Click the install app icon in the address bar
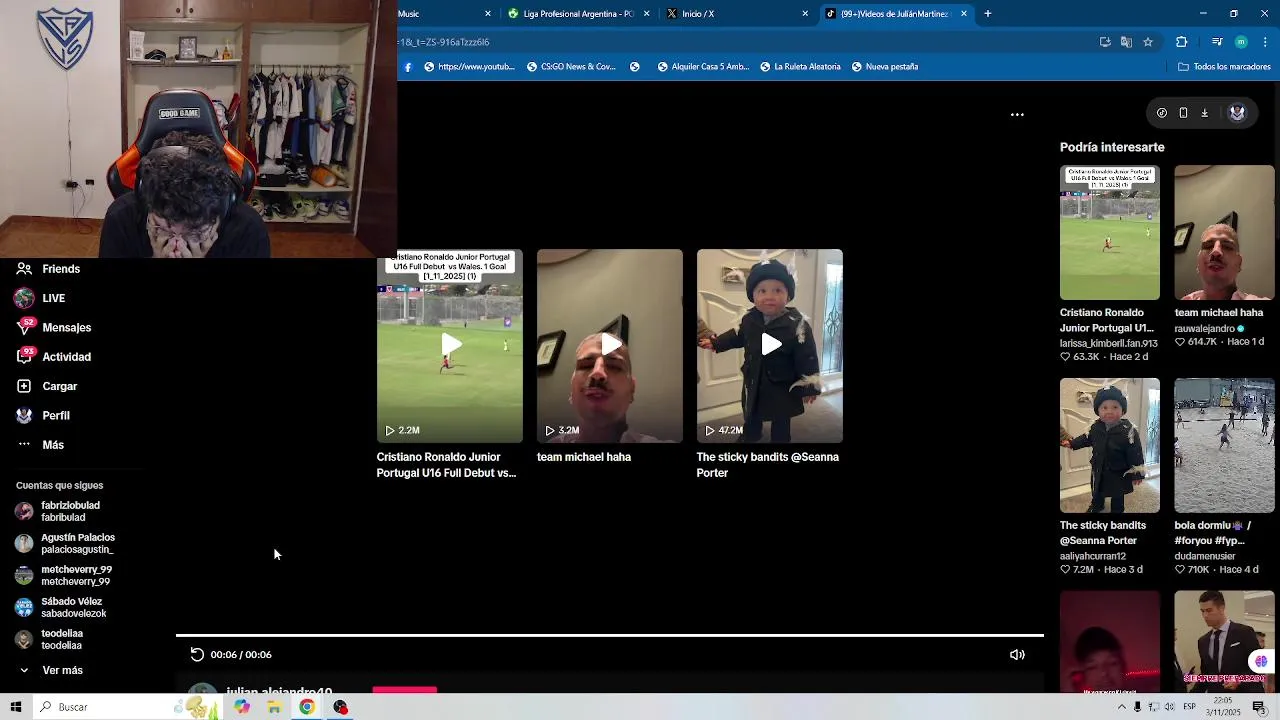Screen dimensions: 1280x720 tap(1105, 42)
